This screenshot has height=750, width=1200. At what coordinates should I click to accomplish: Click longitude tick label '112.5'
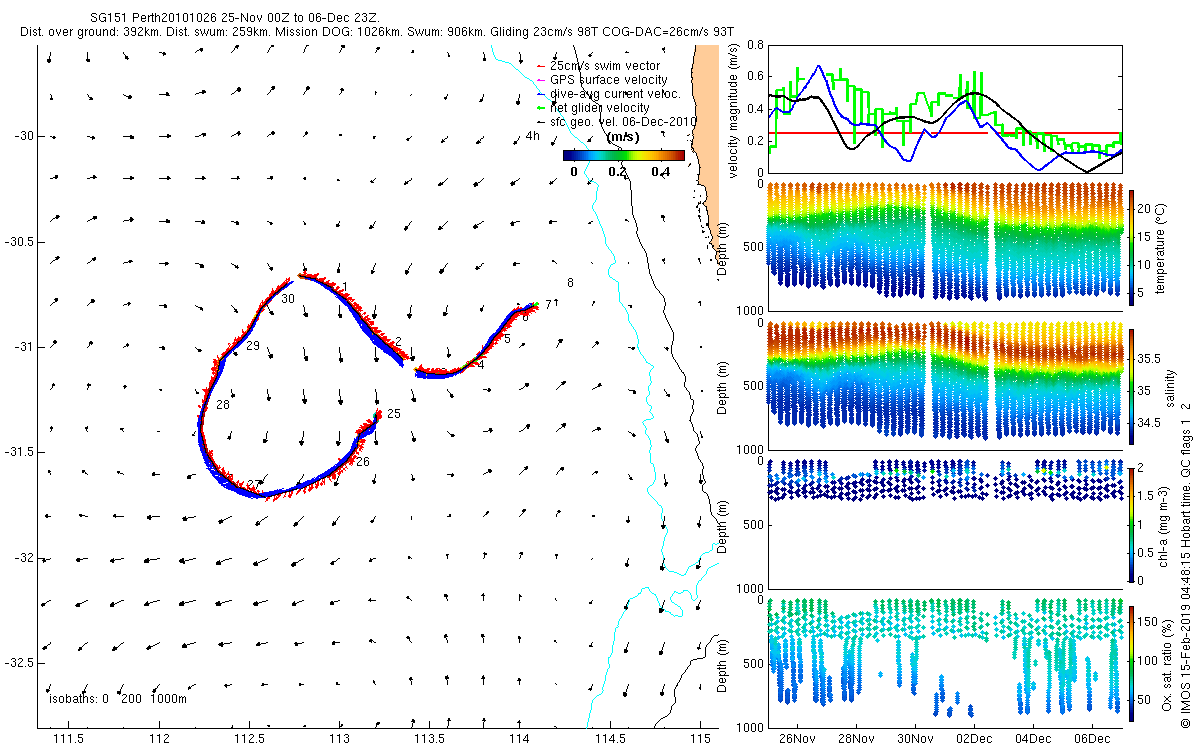249,739
